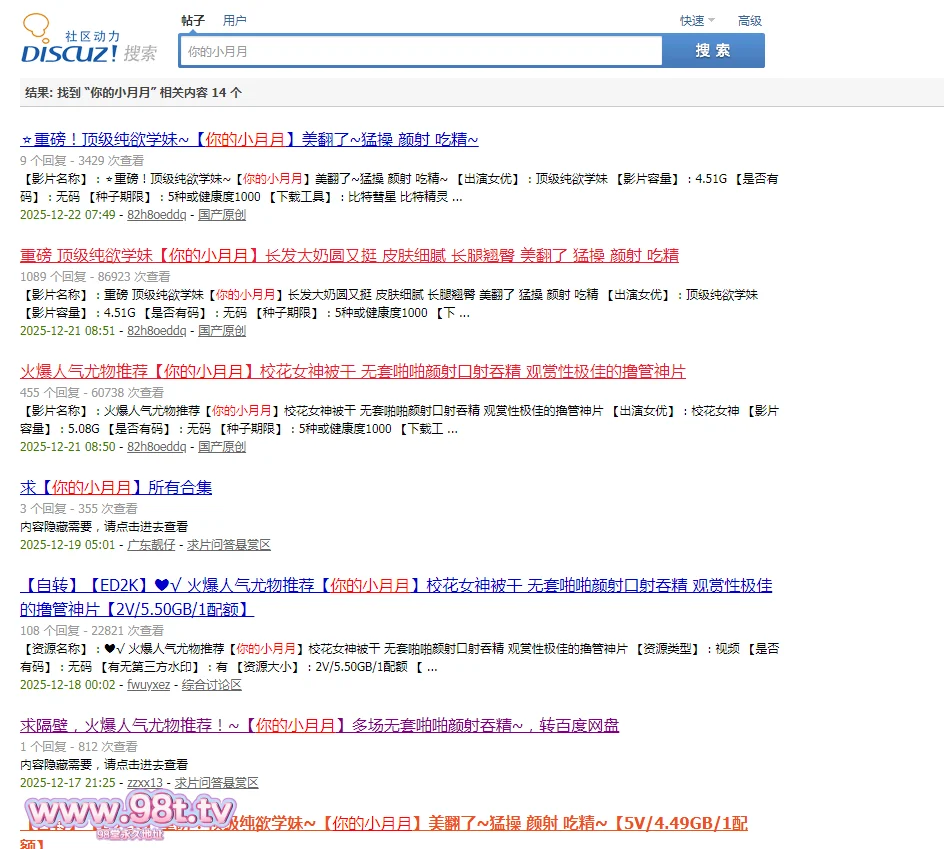Open the search result with 9 replies
The image size is (944, 849).
[249, 139]
